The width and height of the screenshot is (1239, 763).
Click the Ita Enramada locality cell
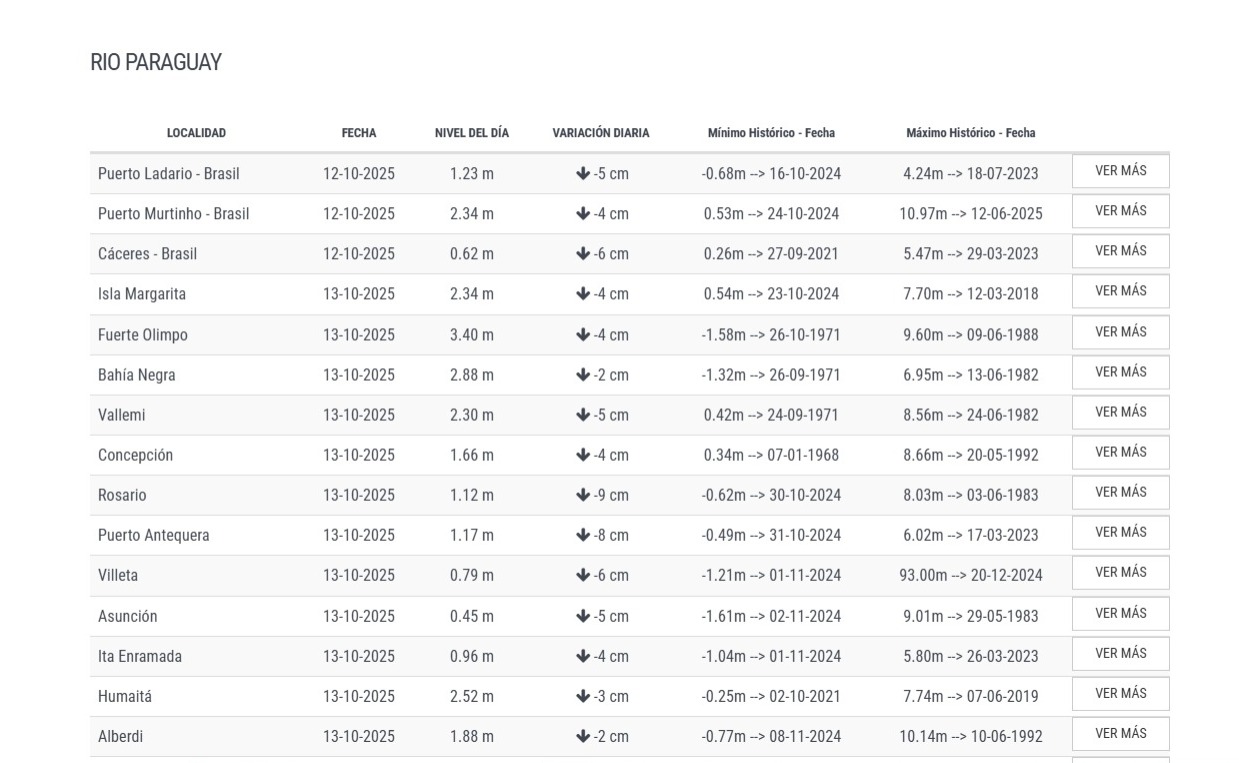coord(139,657)
